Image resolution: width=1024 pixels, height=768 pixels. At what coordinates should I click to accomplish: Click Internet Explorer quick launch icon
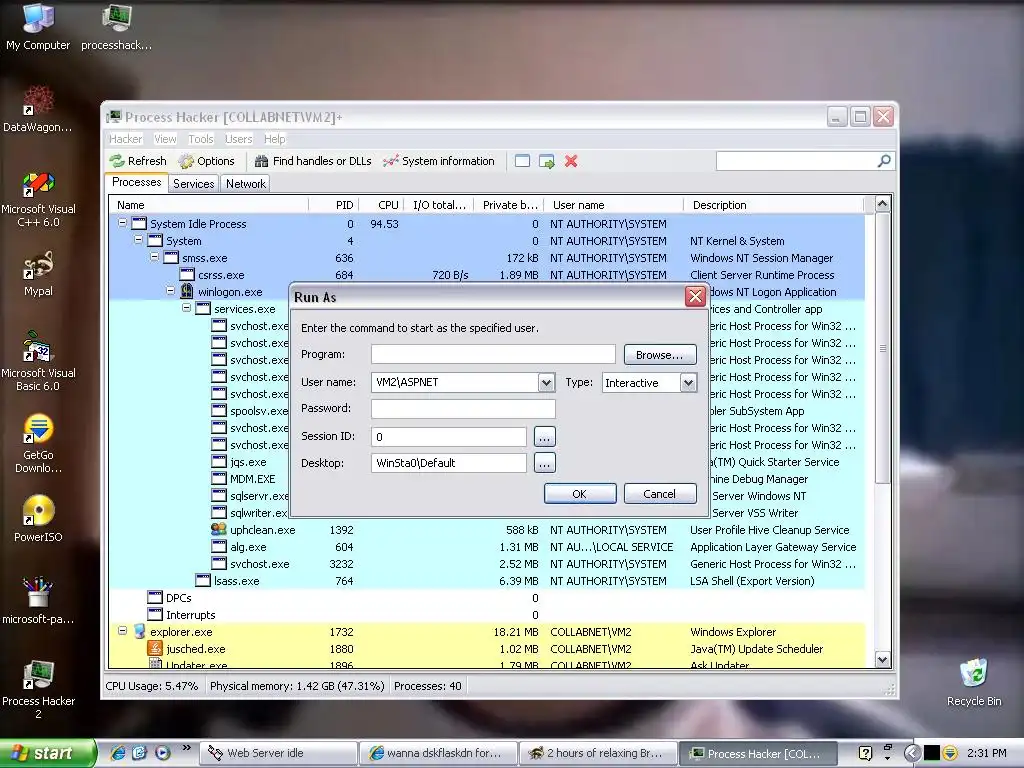[x=118, y=753]
